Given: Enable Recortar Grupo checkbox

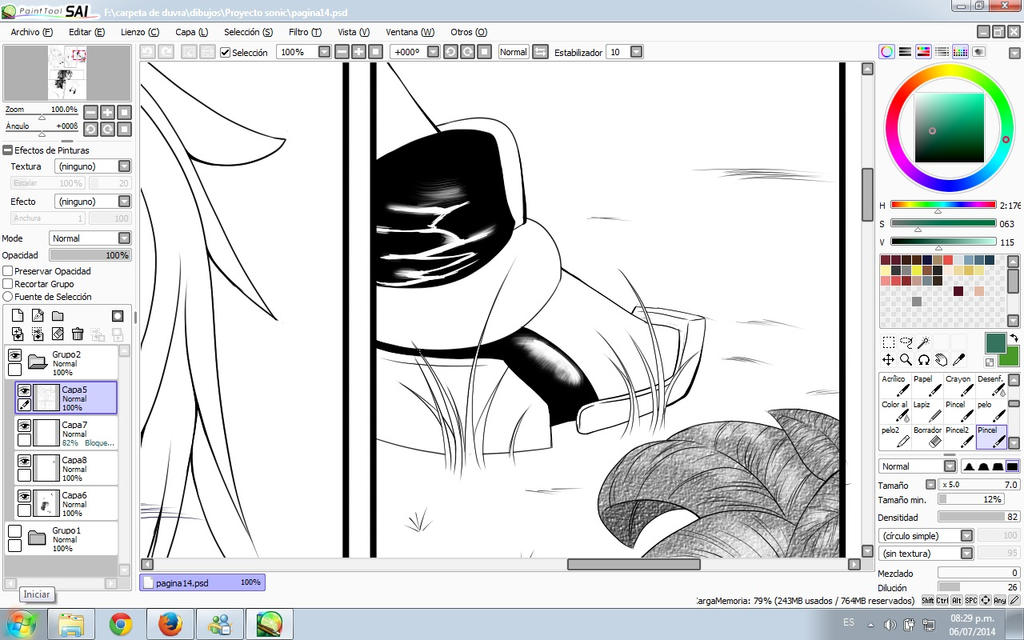Looking at the screenshot, I should pyautogui.click(x=8, y=284).
